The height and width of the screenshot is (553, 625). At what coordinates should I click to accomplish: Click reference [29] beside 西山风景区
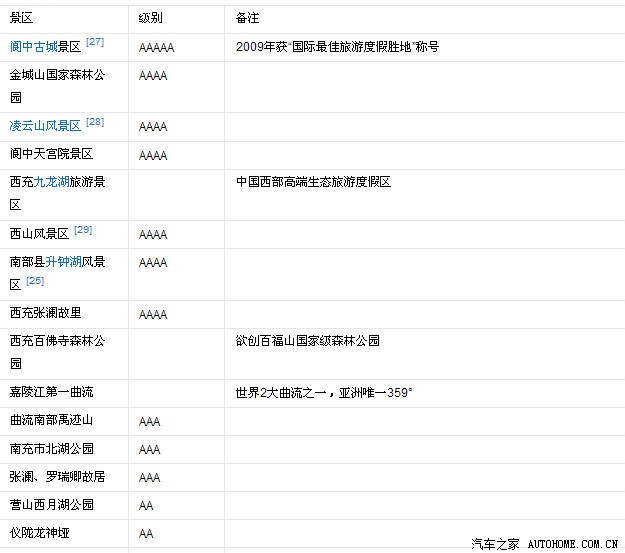pyautogui.click(x=83, y=229)
